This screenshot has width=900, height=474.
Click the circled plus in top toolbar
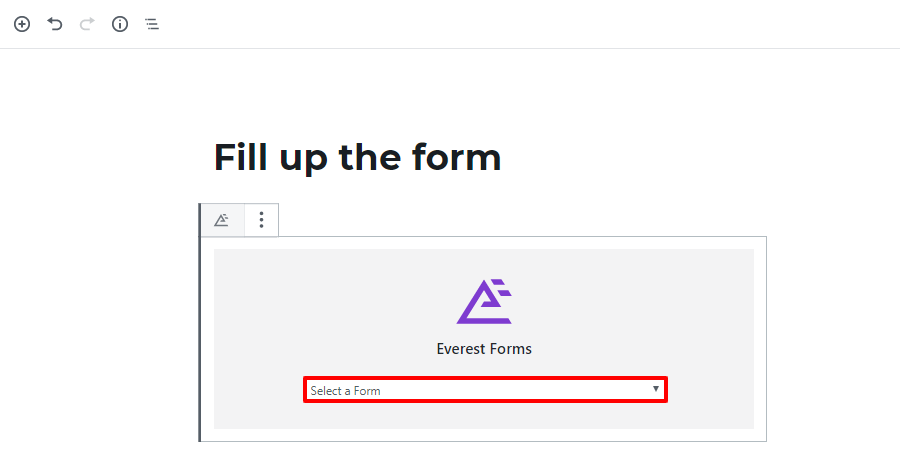coord(22,24)
